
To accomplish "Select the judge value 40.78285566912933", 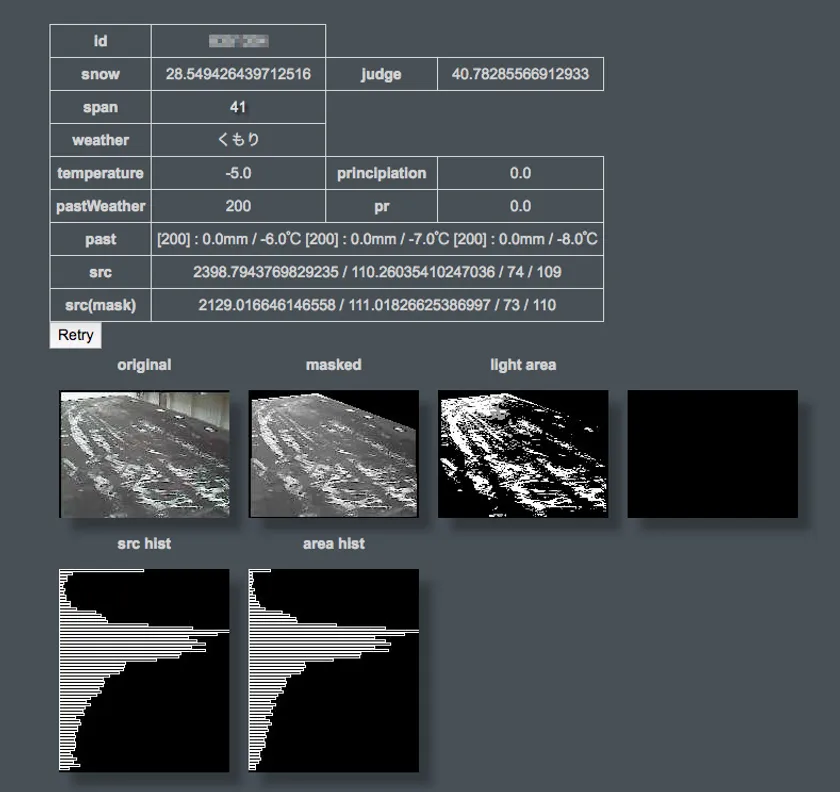I will click(520, 74).
